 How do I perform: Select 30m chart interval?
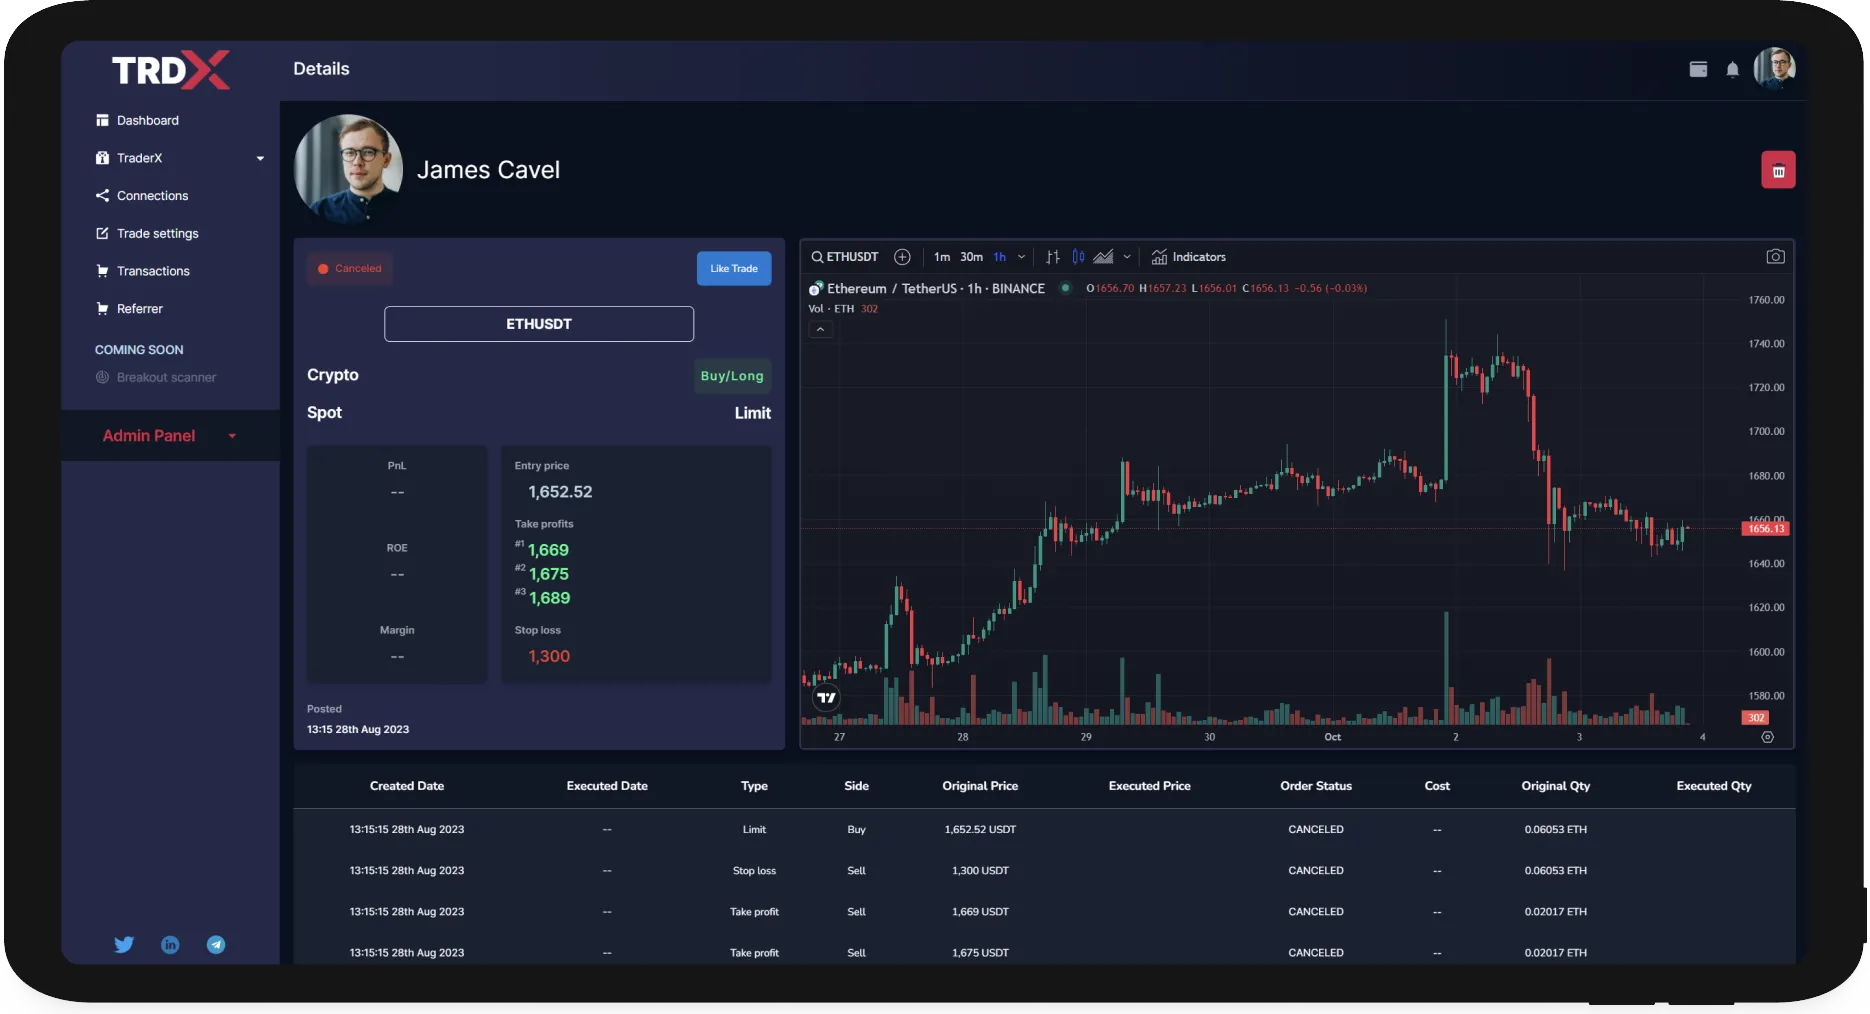[971, 257]
